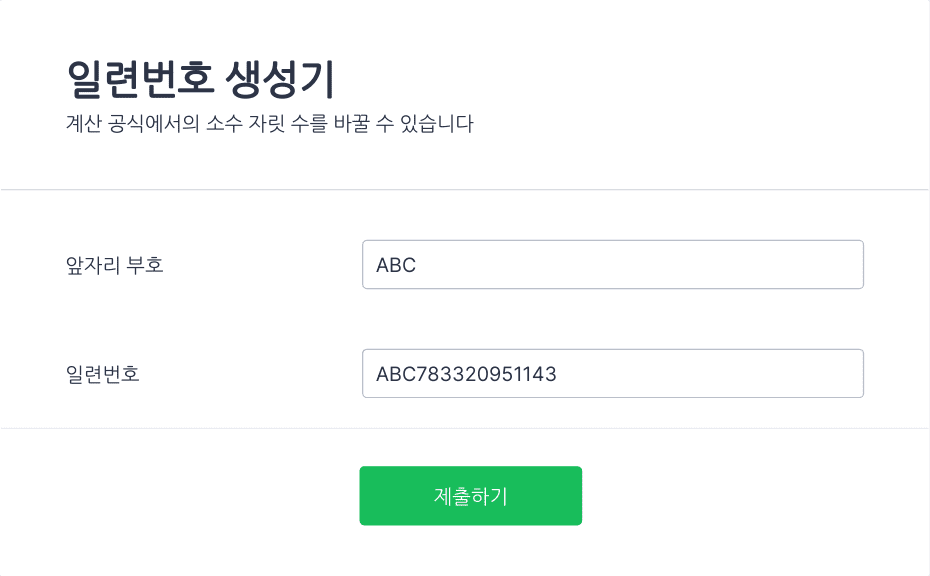Image resolution: width=930 pixels, height=576 pixels.
Task: Click the word 앞자리 in prefix label
Action: 93,265
